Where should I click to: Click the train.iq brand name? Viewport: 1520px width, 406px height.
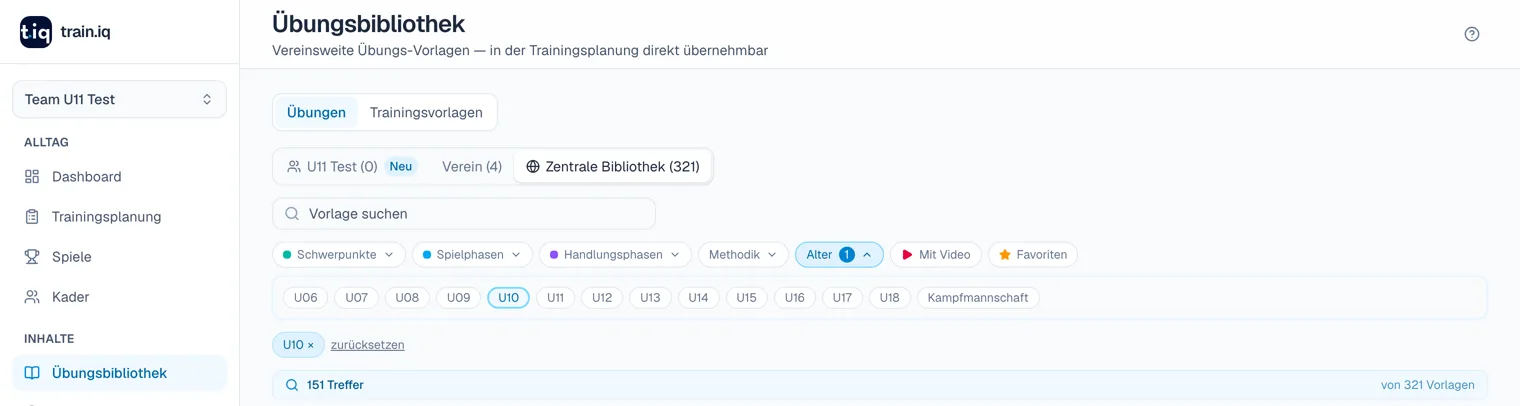tap(85, 32)
